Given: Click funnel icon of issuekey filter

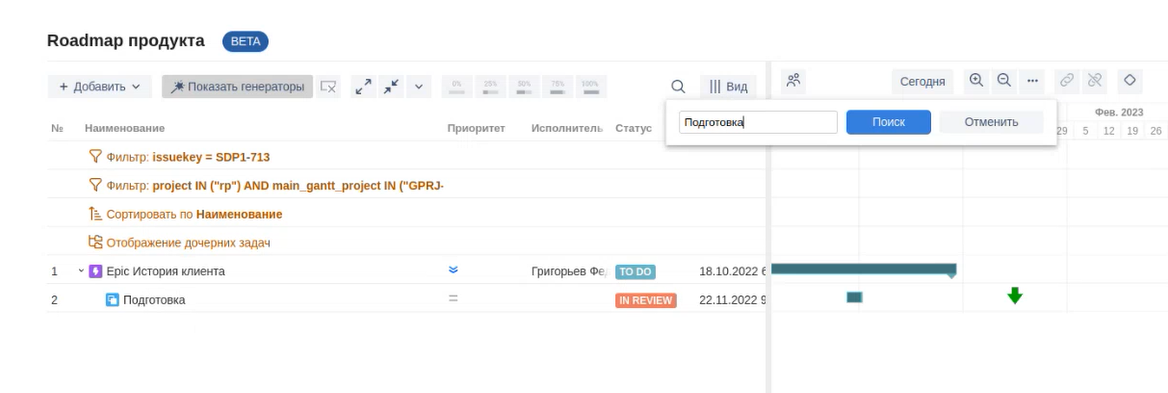Looking at the screenshot, I should pyautogui.click(x=95, y=156).
